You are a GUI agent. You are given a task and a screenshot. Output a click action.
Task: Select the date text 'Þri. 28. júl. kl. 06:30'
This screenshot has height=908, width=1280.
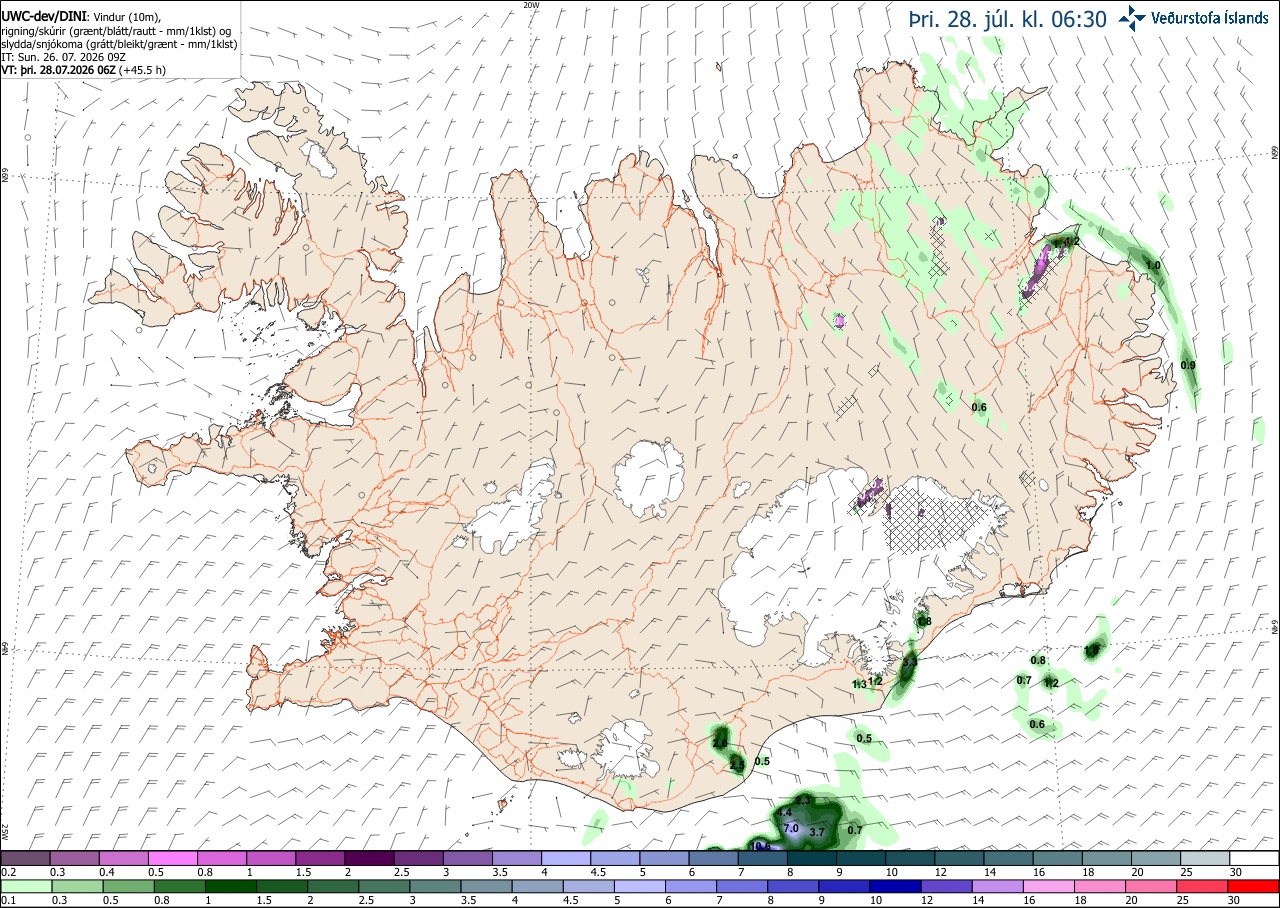coord(1006,18)
